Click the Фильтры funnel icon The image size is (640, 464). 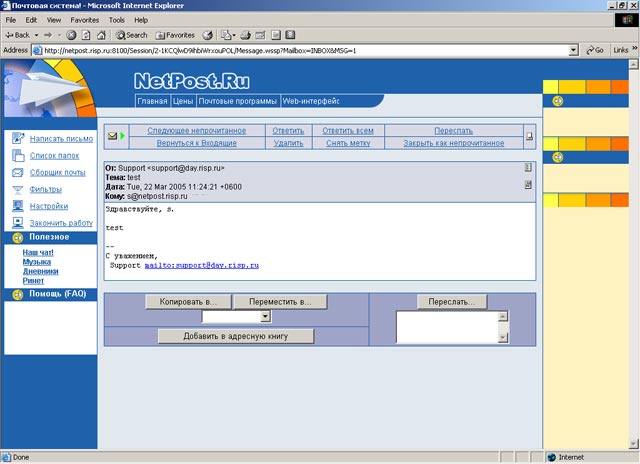pos(18,190)
